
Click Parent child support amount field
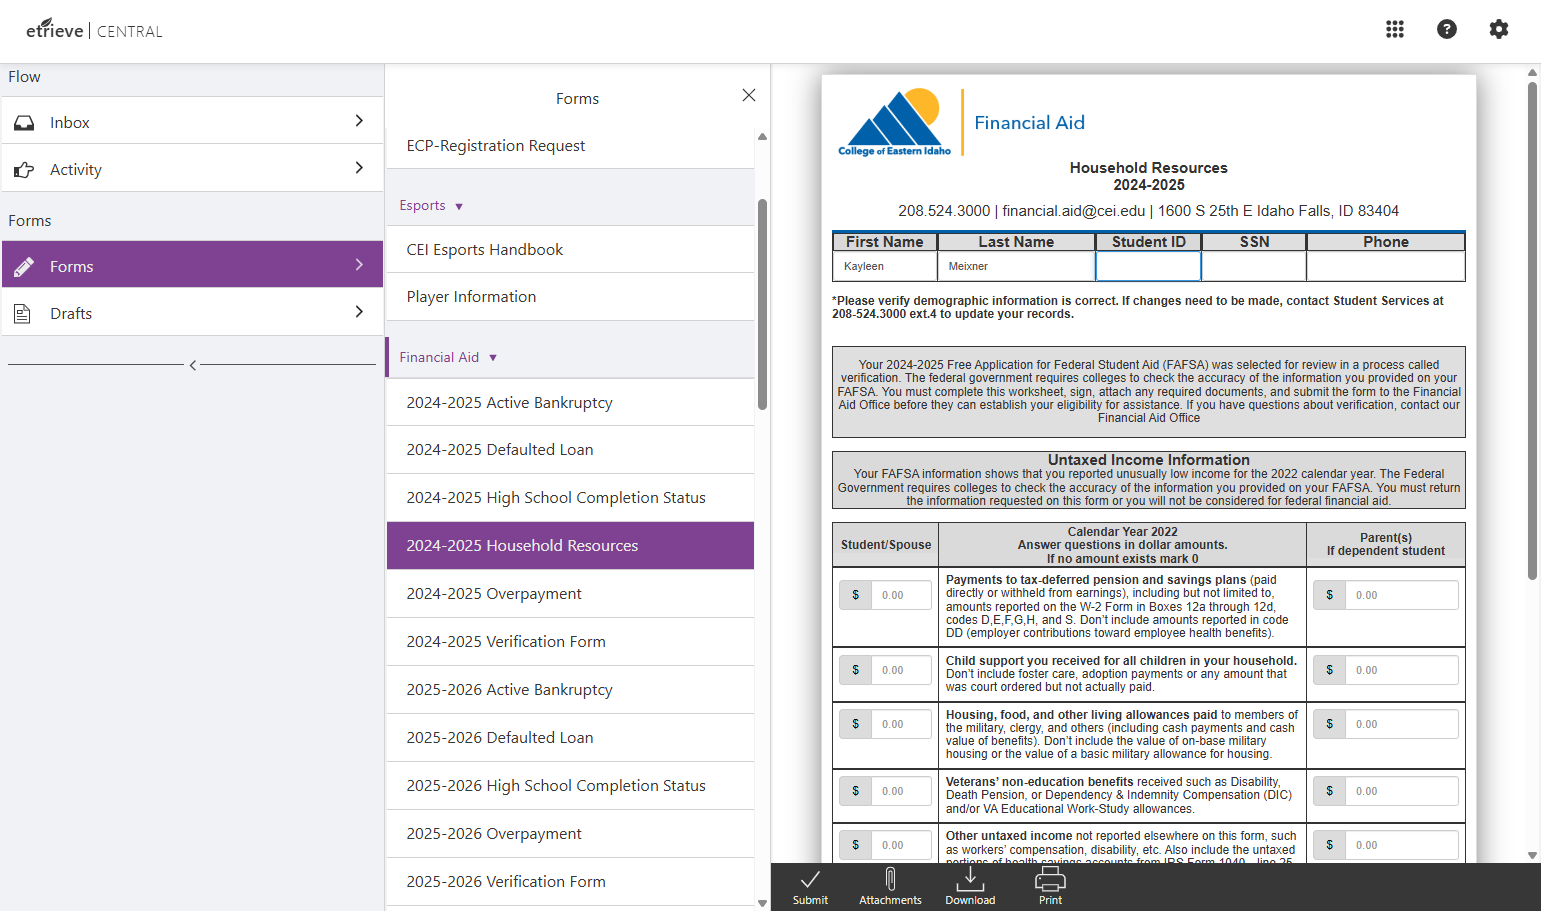pyautogui.click(x=1401, y=670)
